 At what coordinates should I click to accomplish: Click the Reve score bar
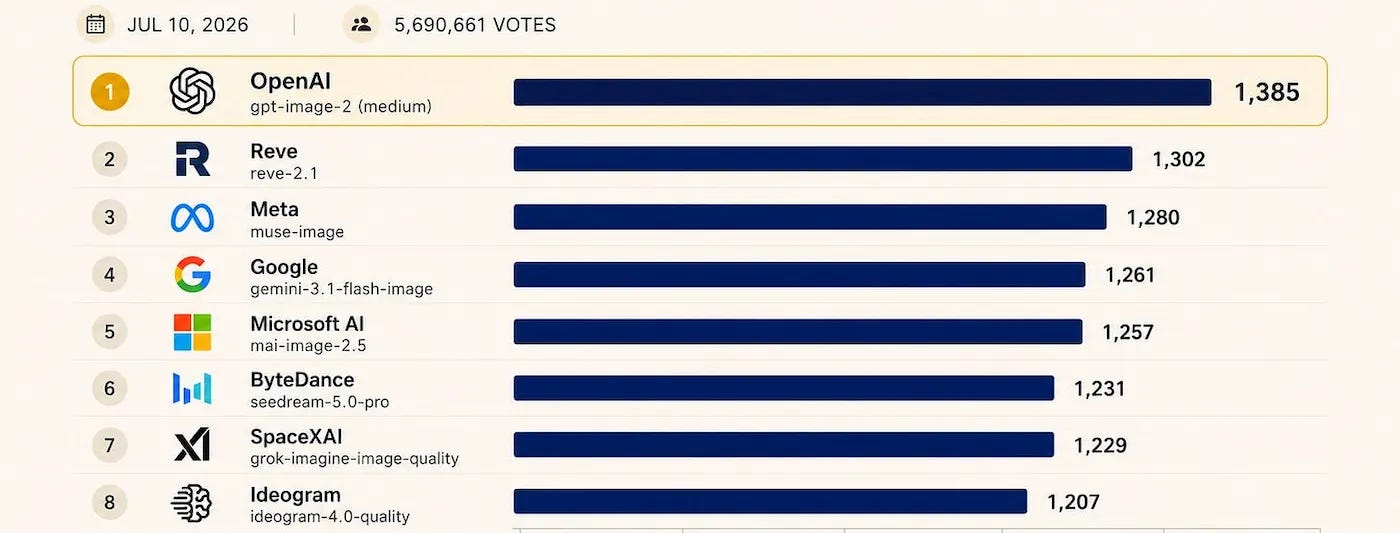[823, 159]
